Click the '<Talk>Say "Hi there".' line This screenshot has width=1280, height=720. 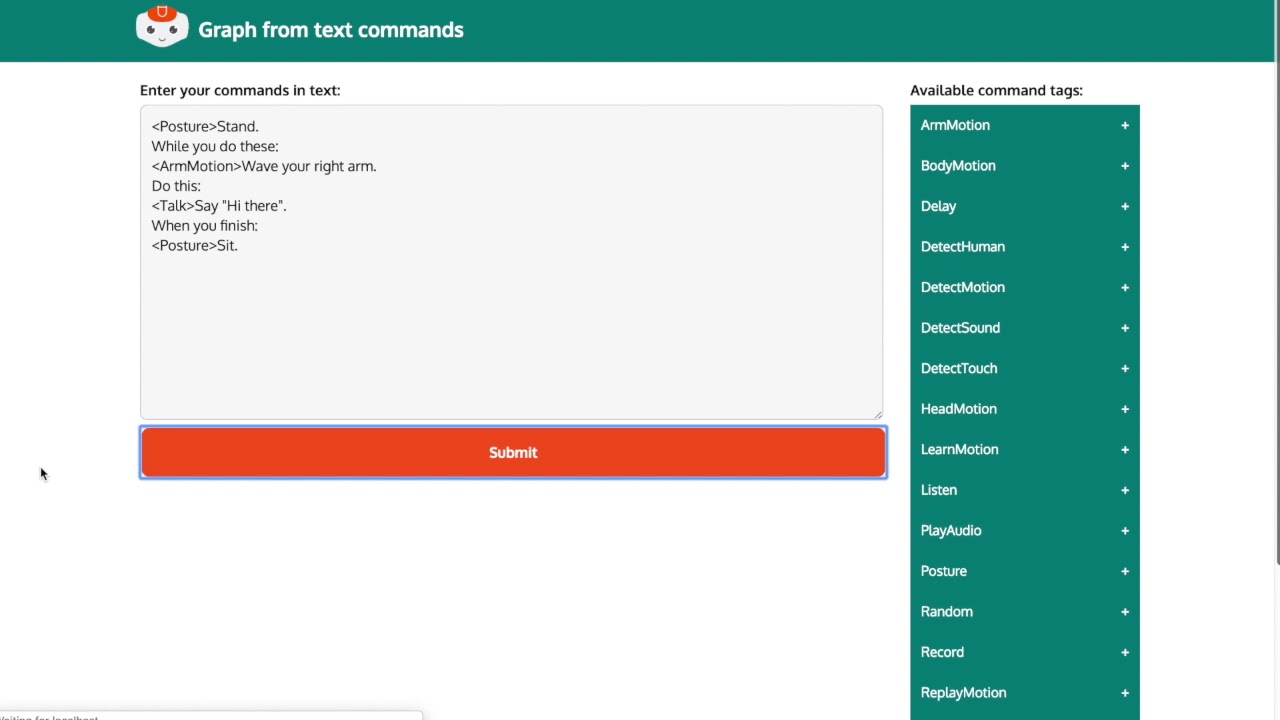tap(219, 205)
